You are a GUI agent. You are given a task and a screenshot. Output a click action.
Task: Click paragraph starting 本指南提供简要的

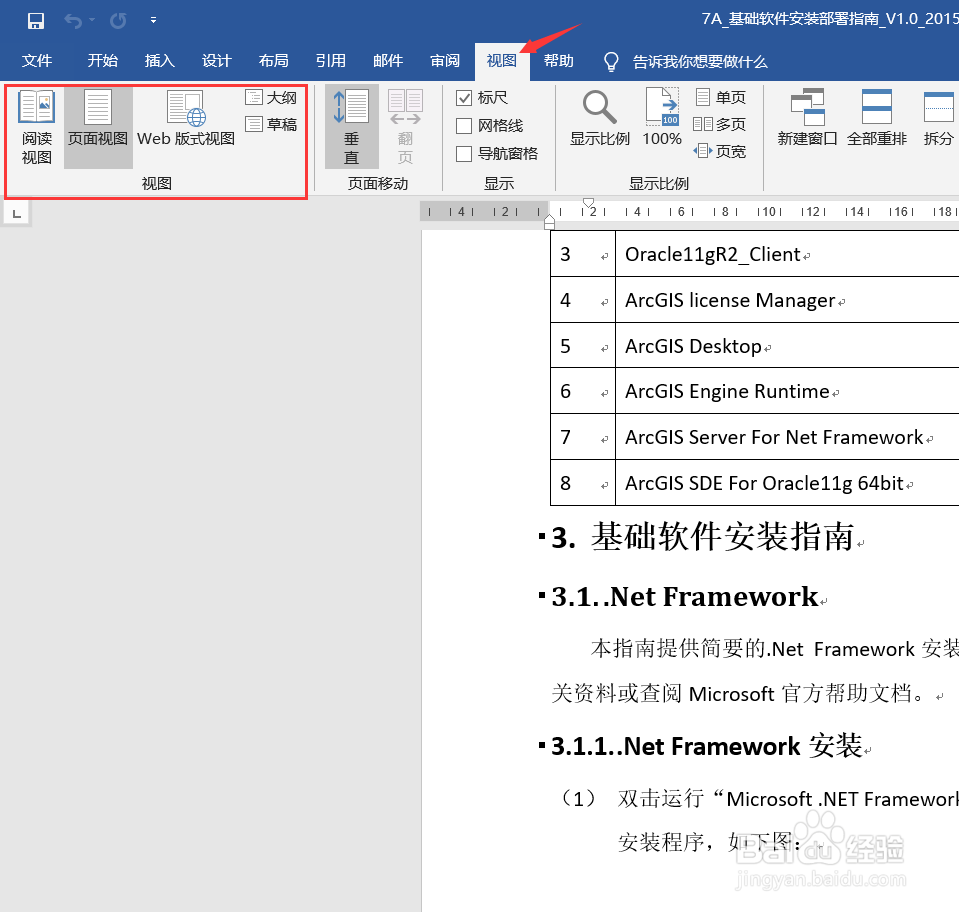755,671
